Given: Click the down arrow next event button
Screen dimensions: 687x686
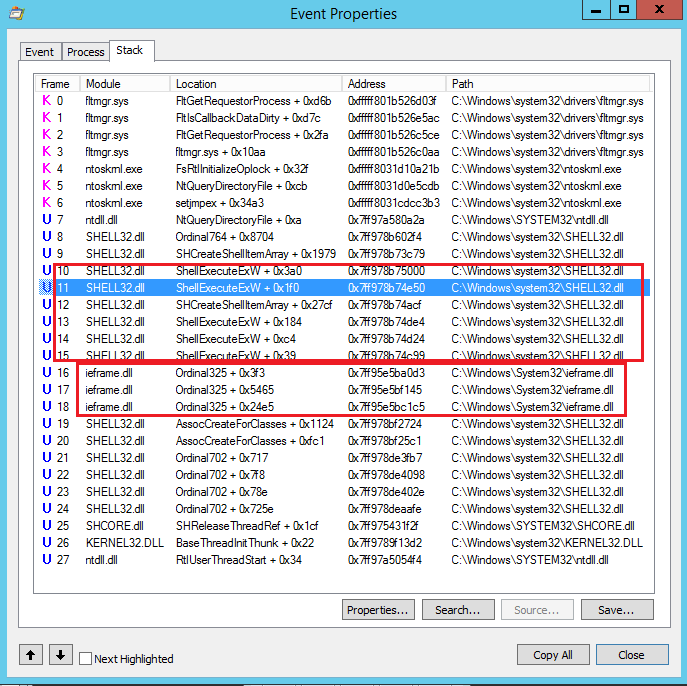Looking at the screenshot, I should (60, 655).
